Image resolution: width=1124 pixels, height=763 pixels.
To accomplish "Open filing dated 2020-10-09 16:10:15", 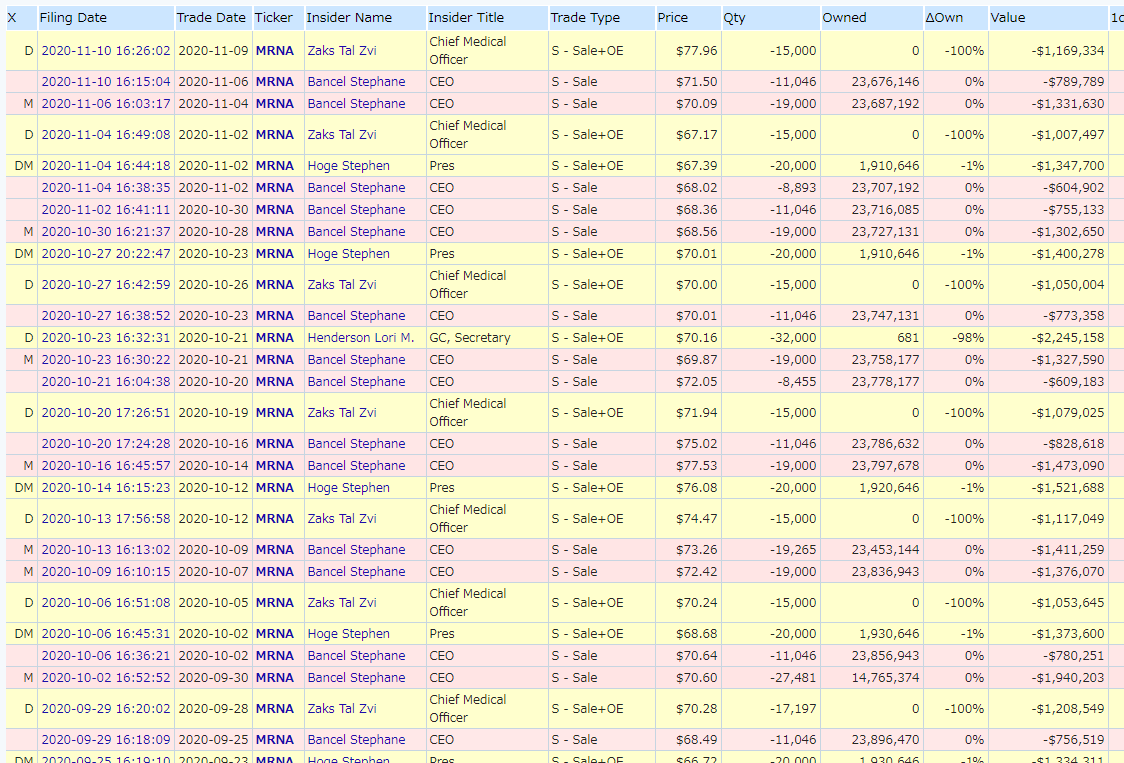I will [x=106, y=572].
